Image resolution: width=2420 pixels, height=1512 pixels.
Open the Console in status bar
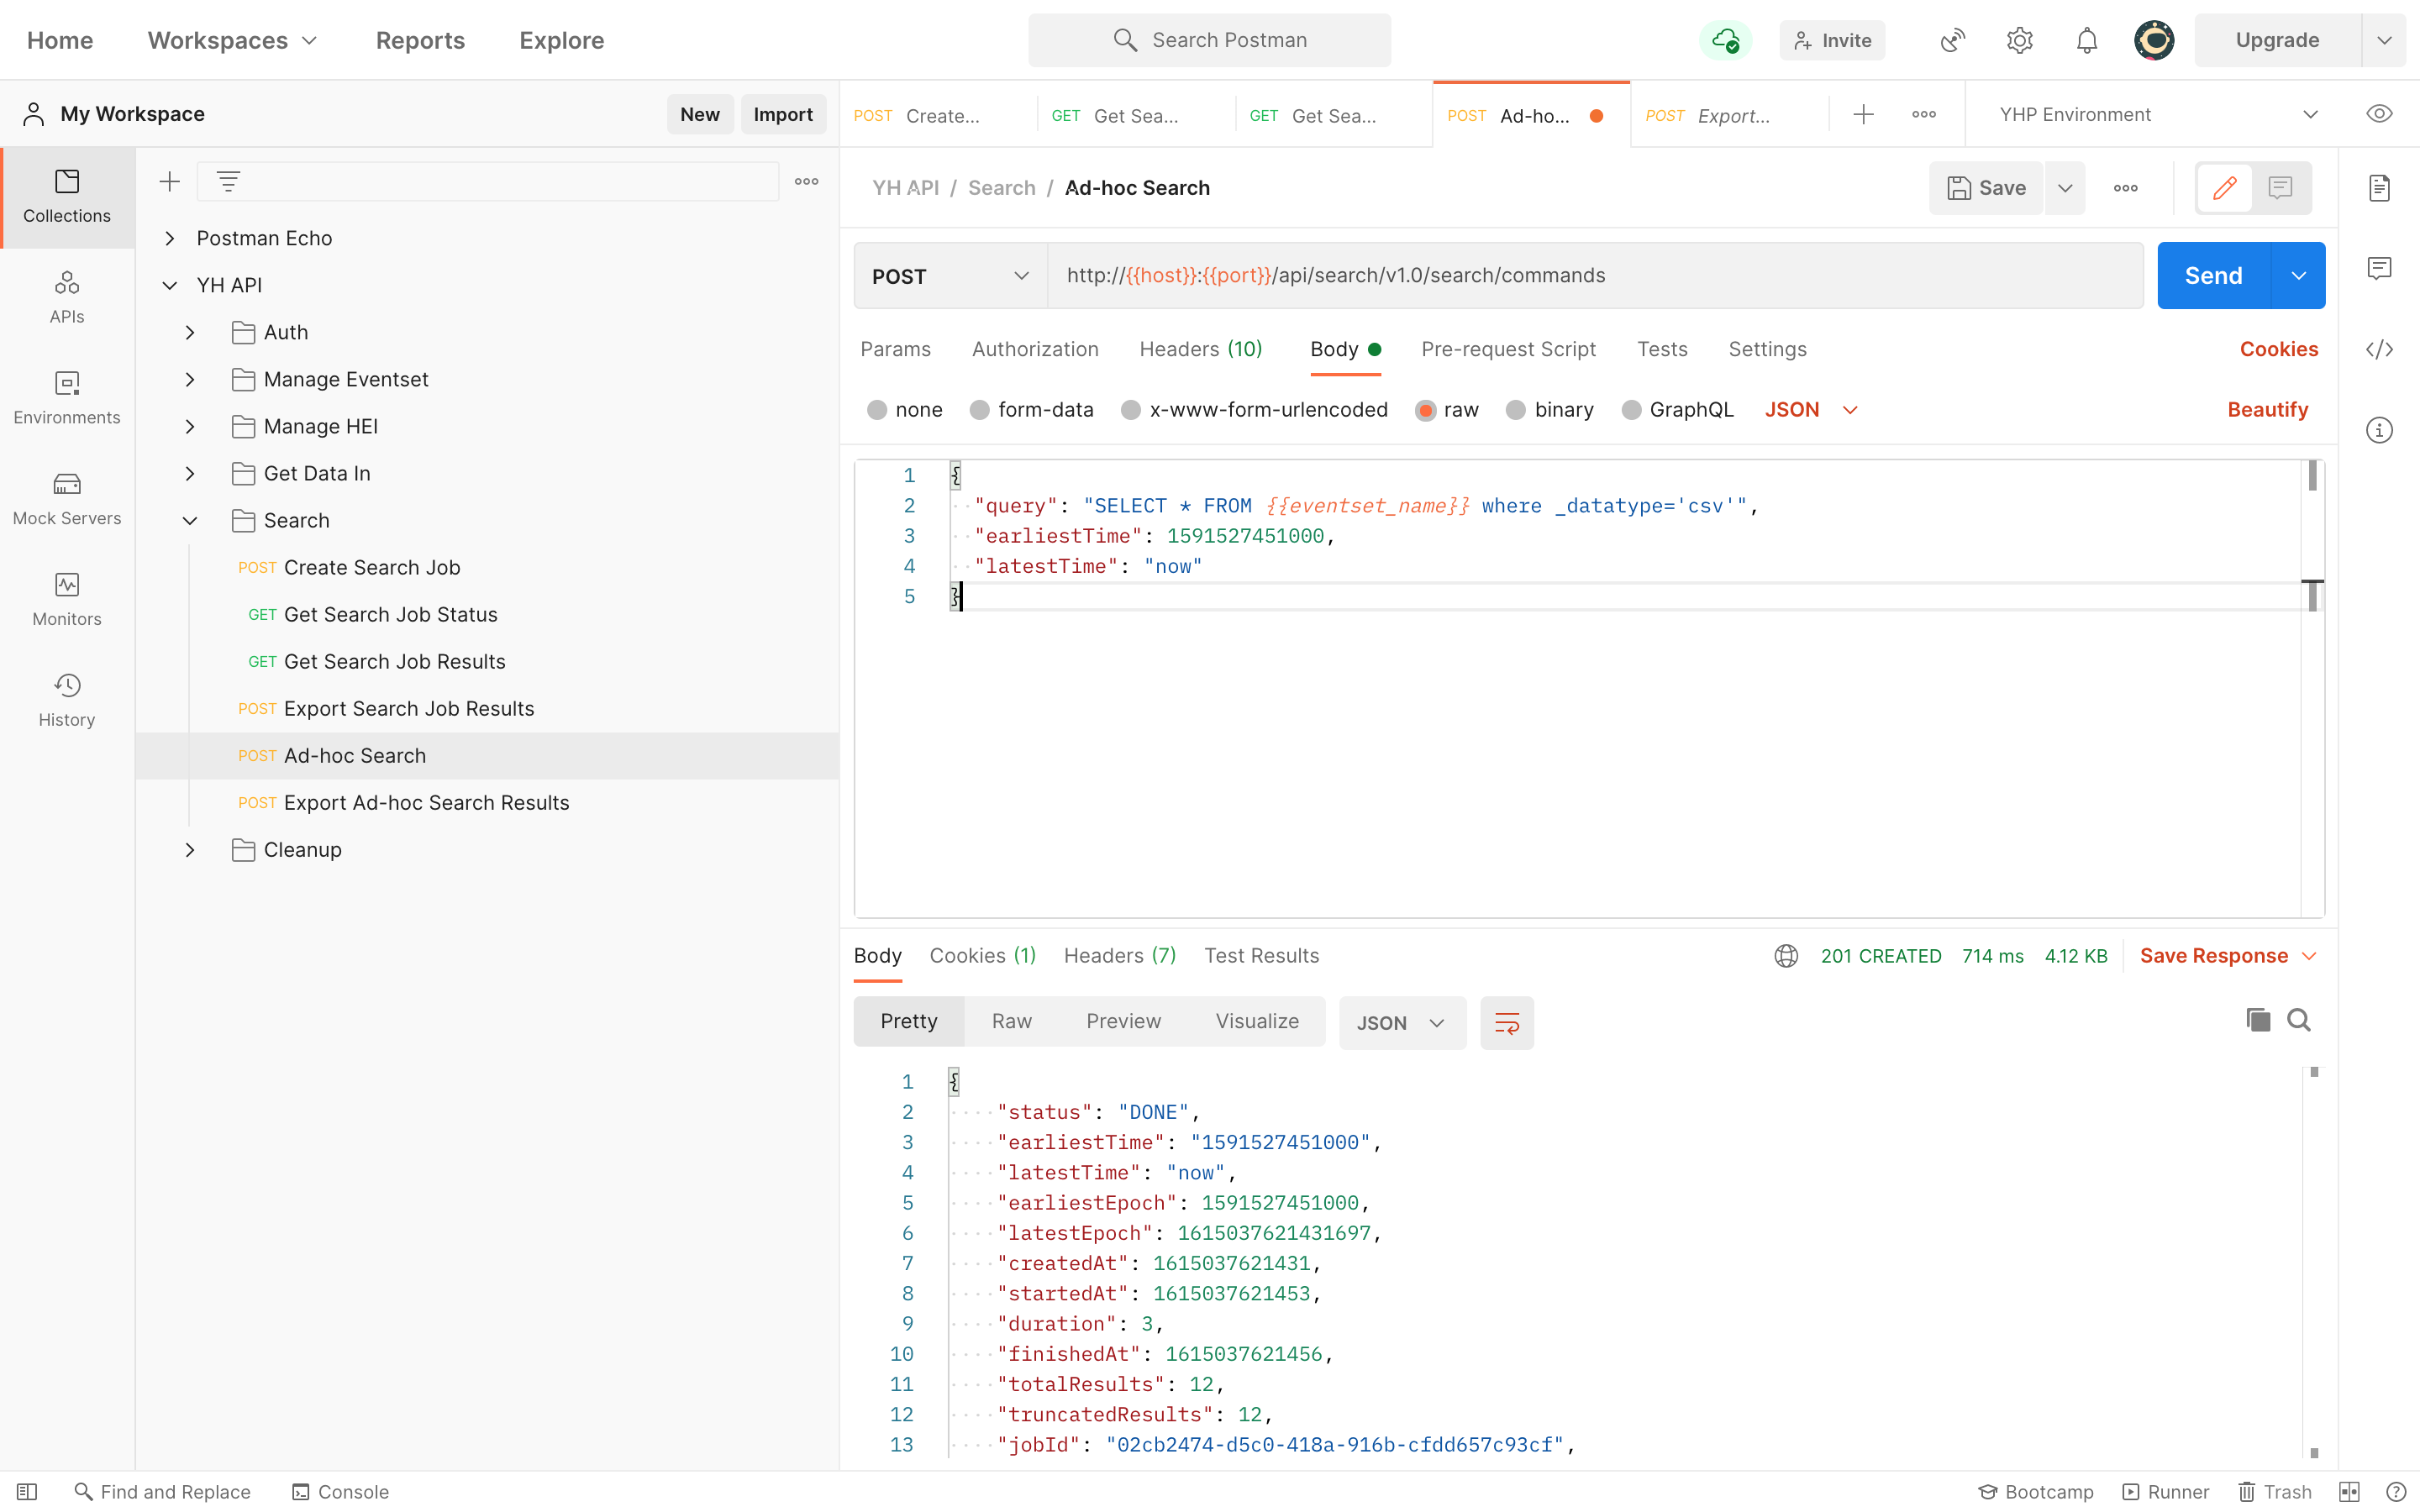(340, 1492)
